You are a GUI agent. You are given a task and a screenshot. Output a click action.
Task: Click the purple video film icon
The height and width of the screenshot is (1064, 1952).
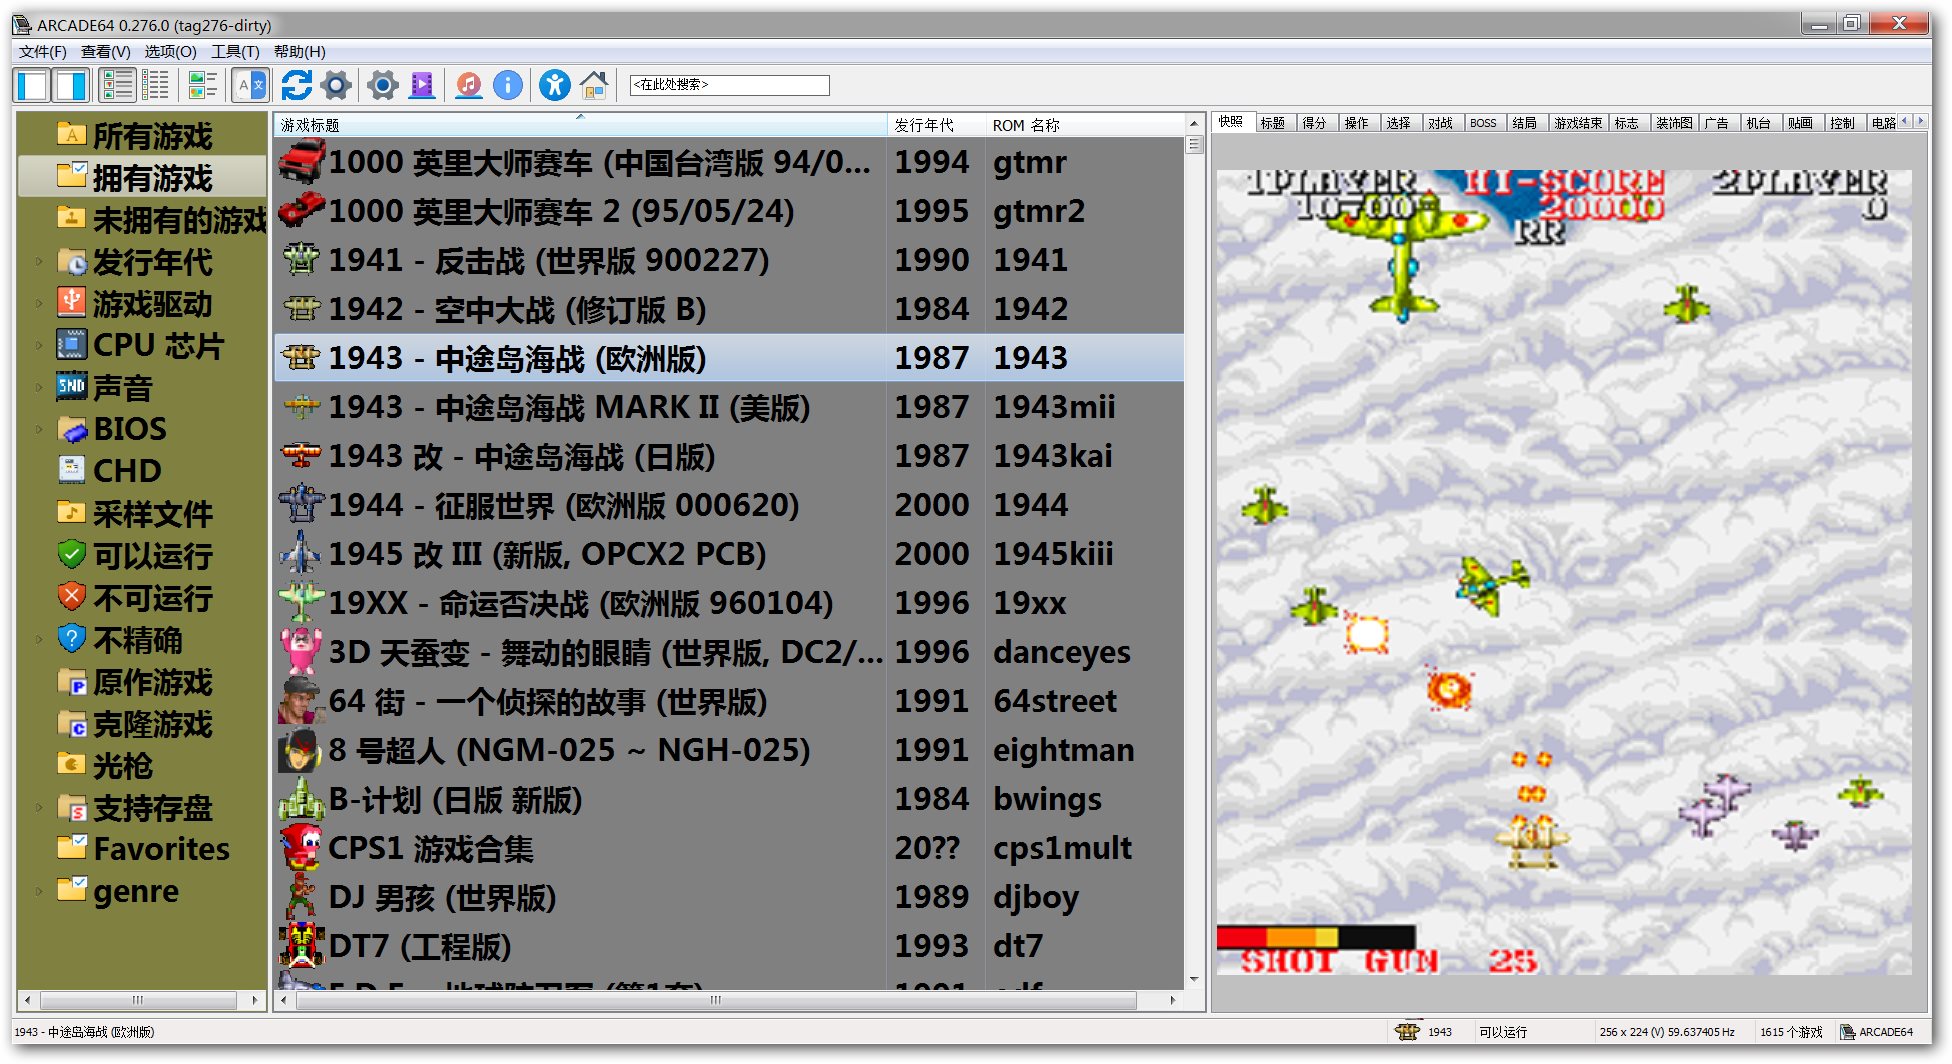coord(423,85)
